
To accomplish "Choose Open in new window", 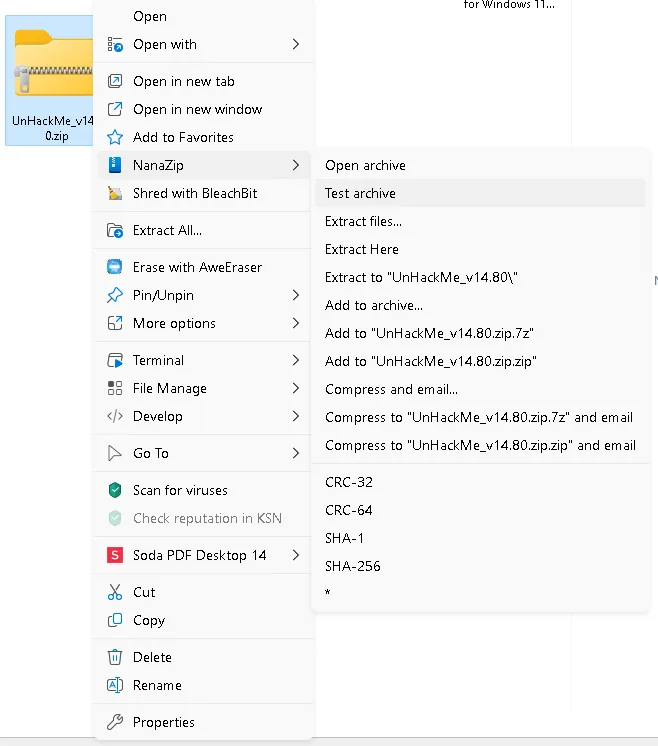I will click(x=197, y=109).
